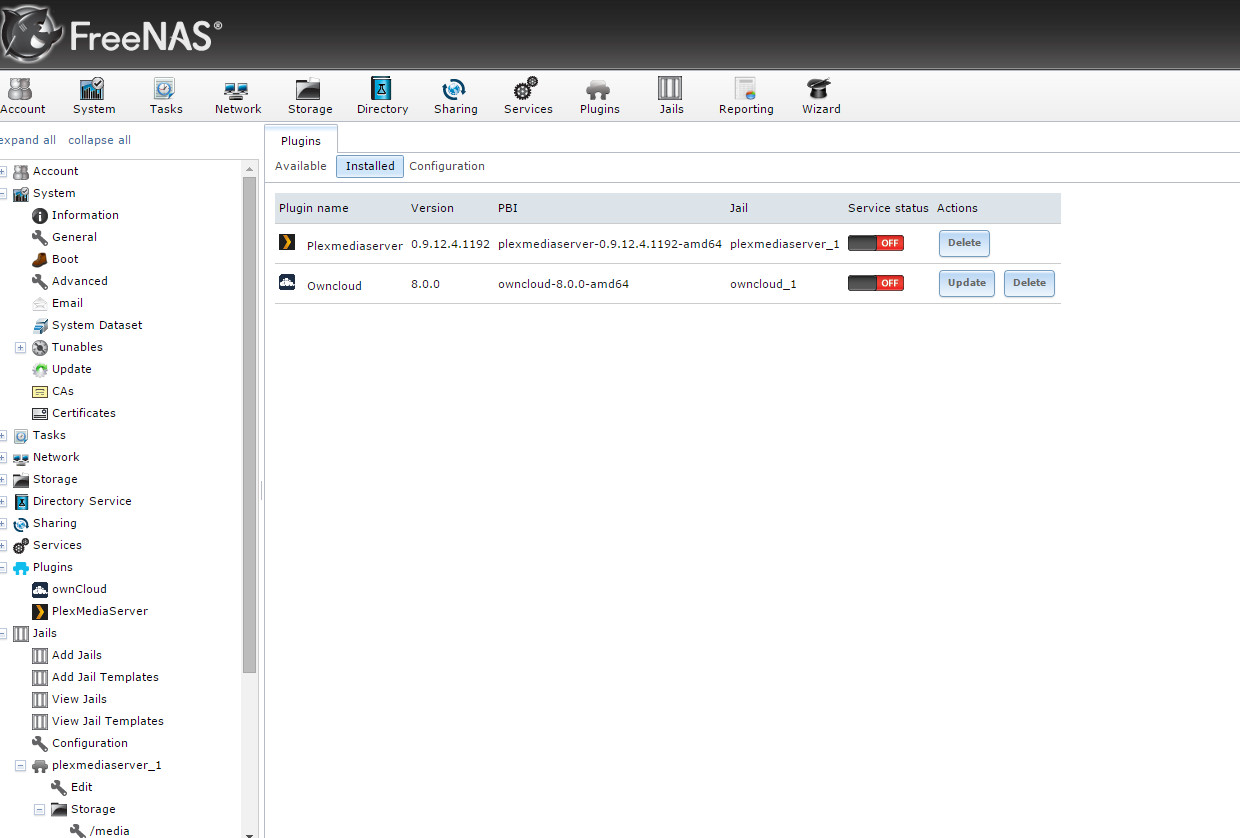Expand the Sharing tree node
Viewport: 1240px width, 838px height.
(3, 523)
